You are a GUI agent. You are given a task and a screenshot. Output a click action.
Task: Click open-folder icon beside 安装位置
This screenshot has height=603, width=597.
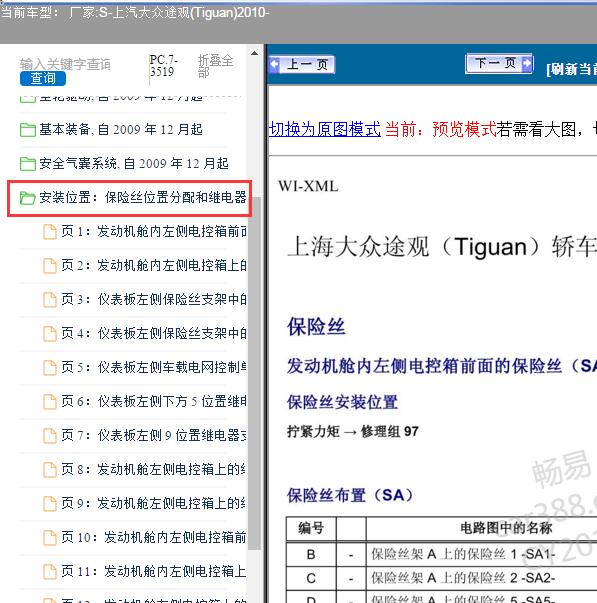(x=28, y=198)
